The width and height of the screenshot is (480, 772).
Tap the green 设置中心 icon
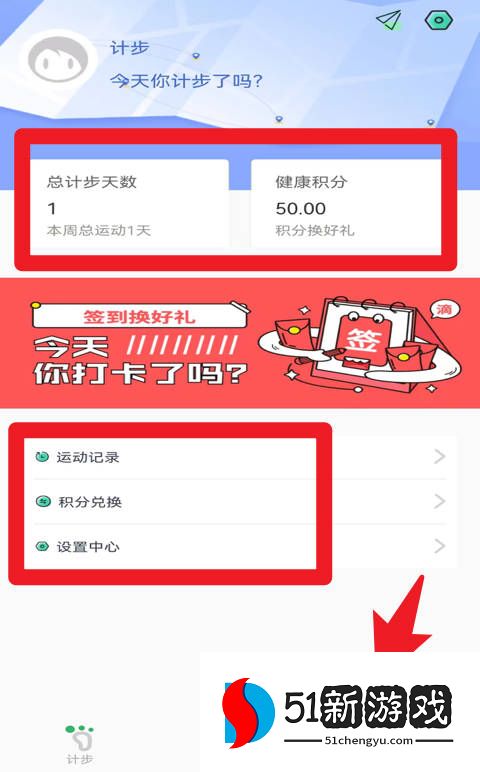(x=42, y=547)
